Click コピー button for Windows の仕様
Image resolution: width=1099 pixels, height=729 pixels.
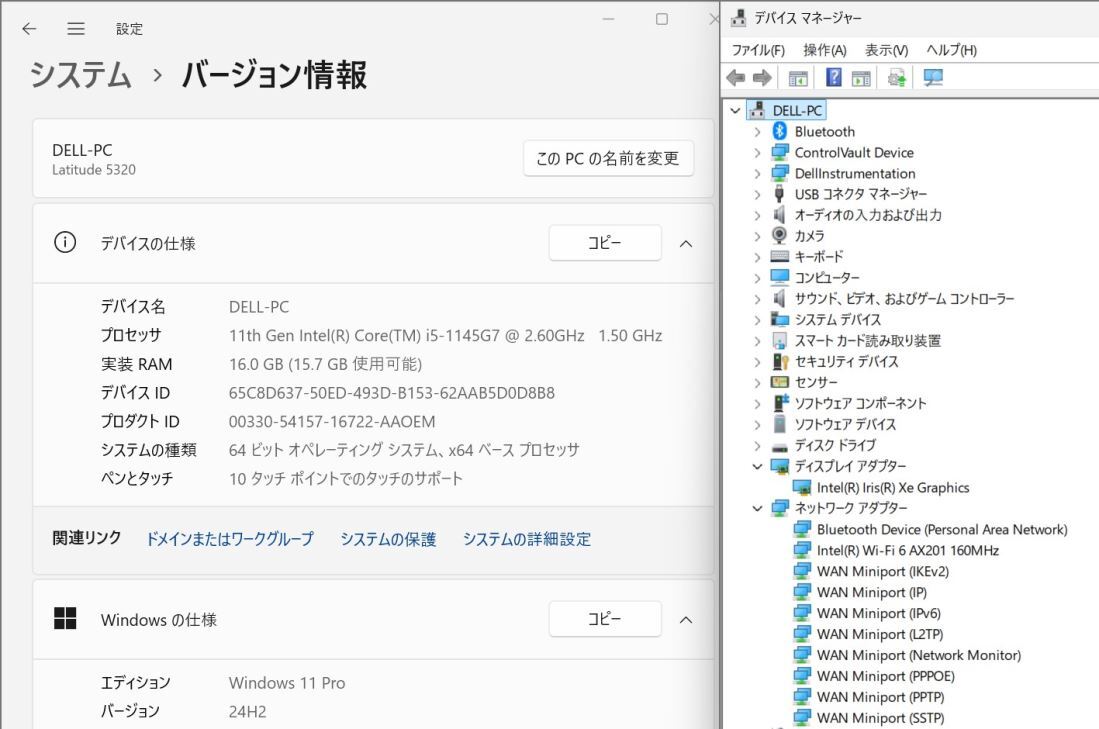[x=605, y=619]
